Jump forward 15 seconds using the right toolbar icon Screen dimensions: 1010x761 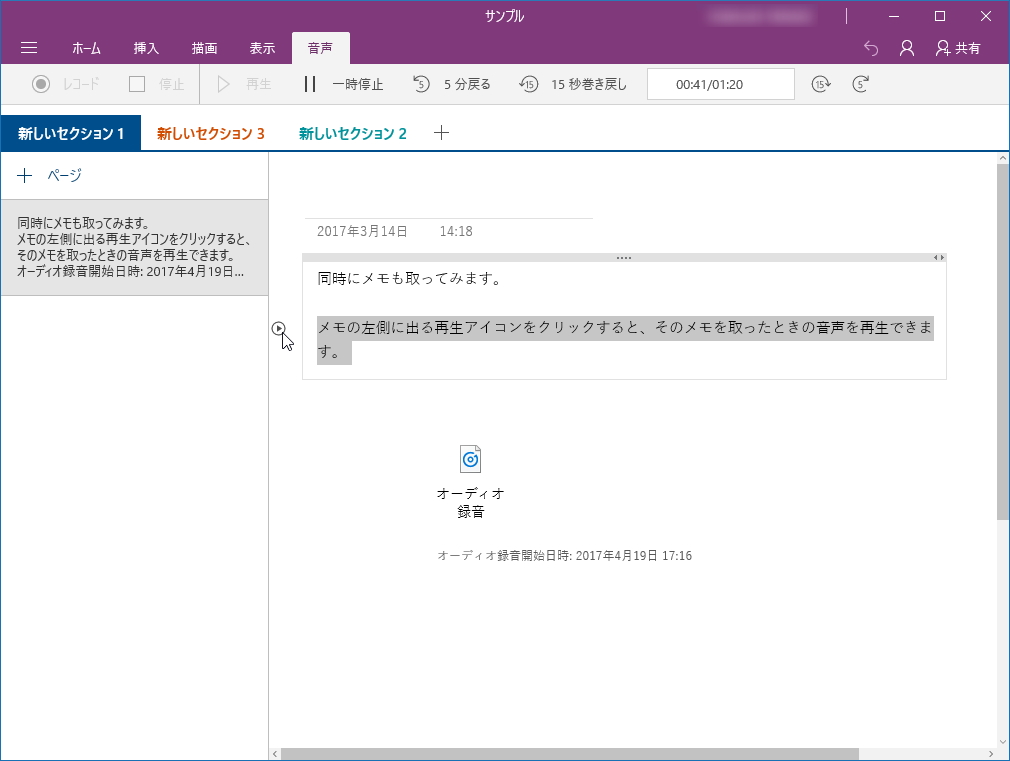click(x=820, y=84)
